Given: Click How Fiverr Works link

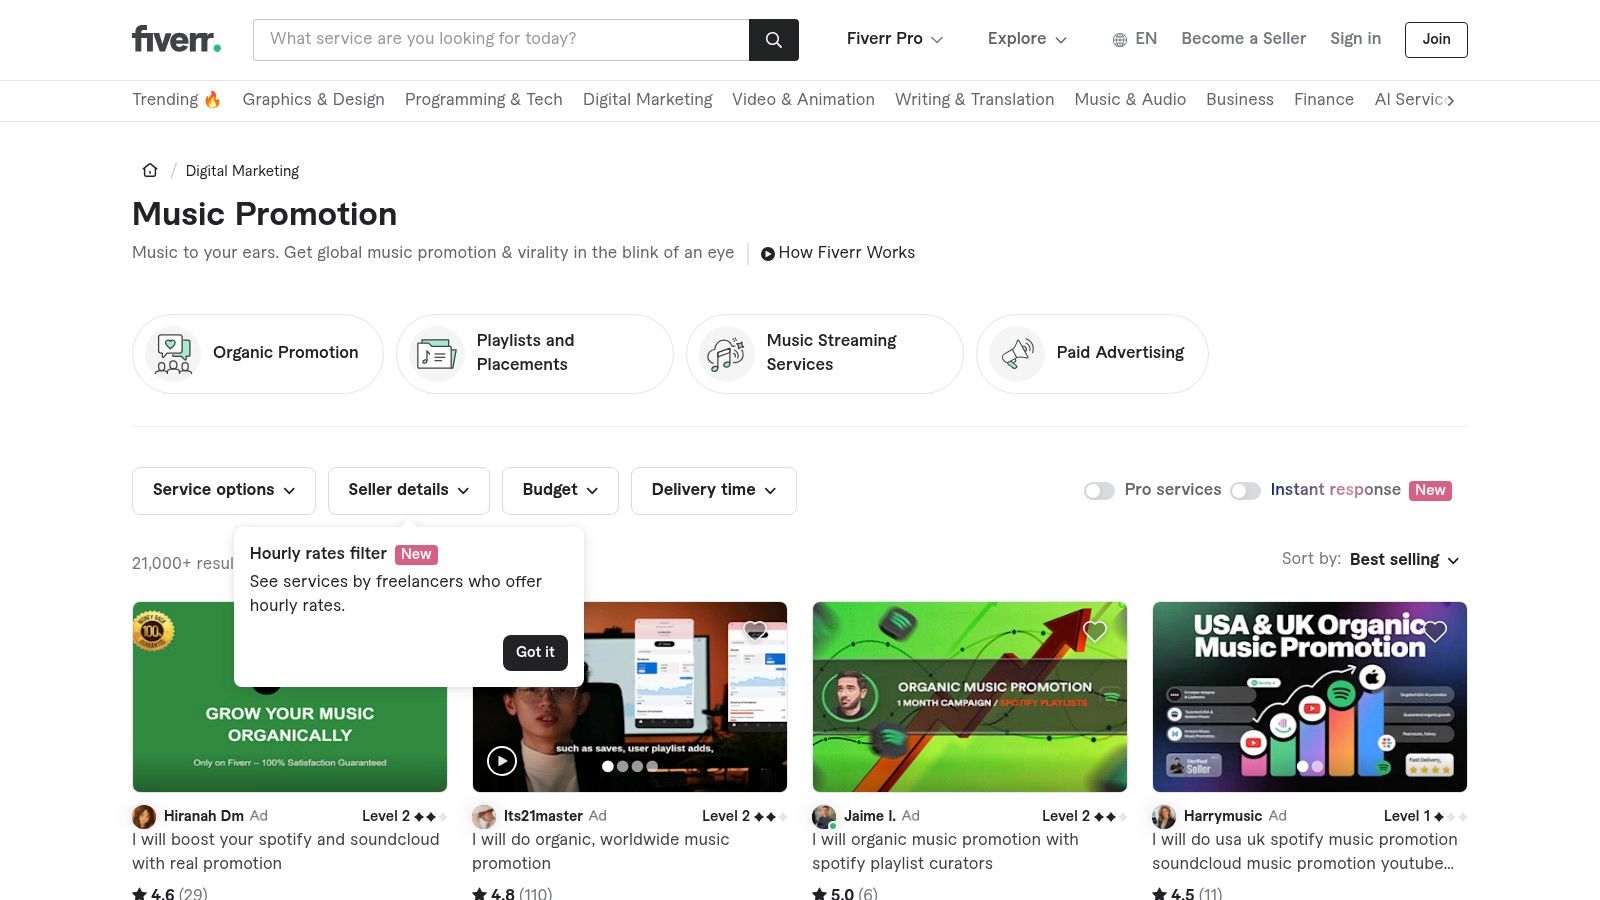Looking at the screenshot, I should (x=846, y=253).
